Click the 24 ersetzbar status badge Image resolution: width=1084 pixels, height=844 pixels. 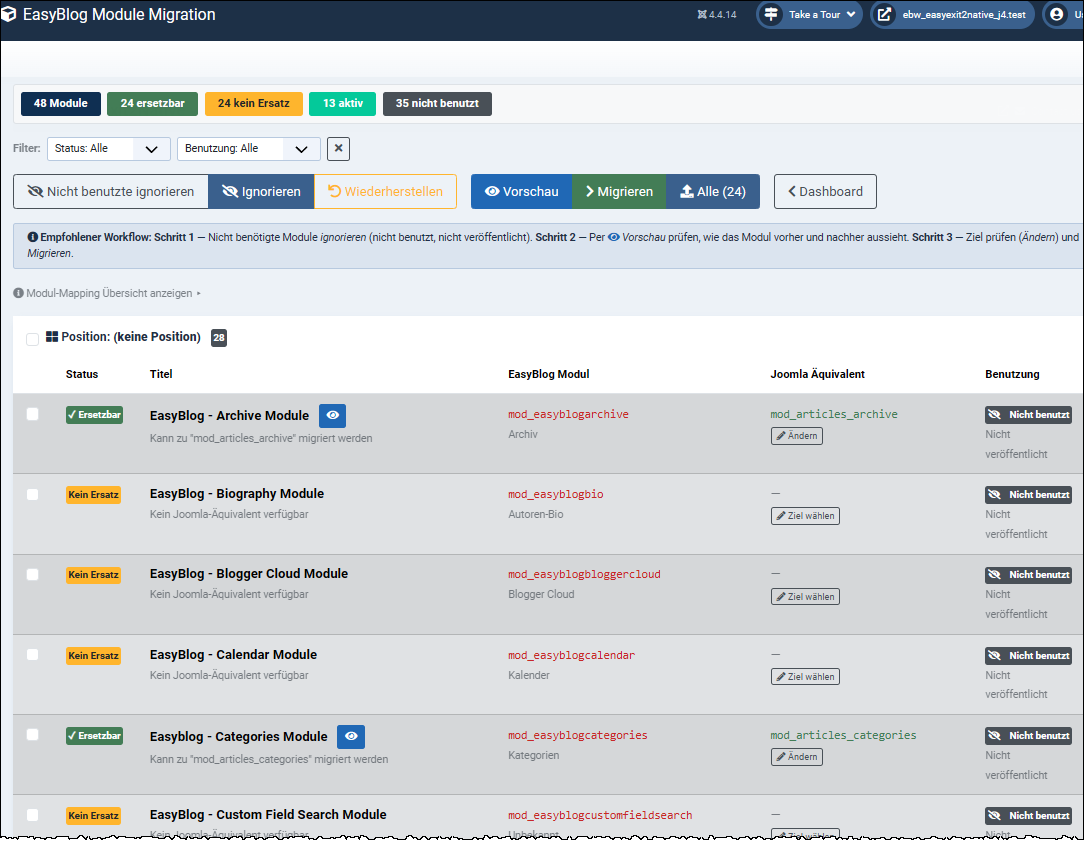pos(152,103)
